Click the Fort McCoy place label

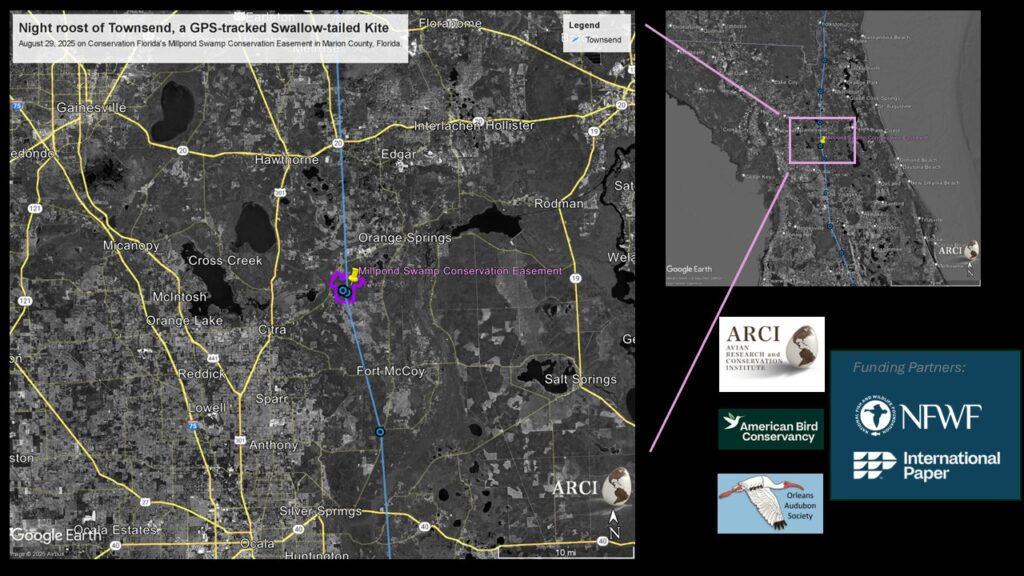(x=391, y=371)
